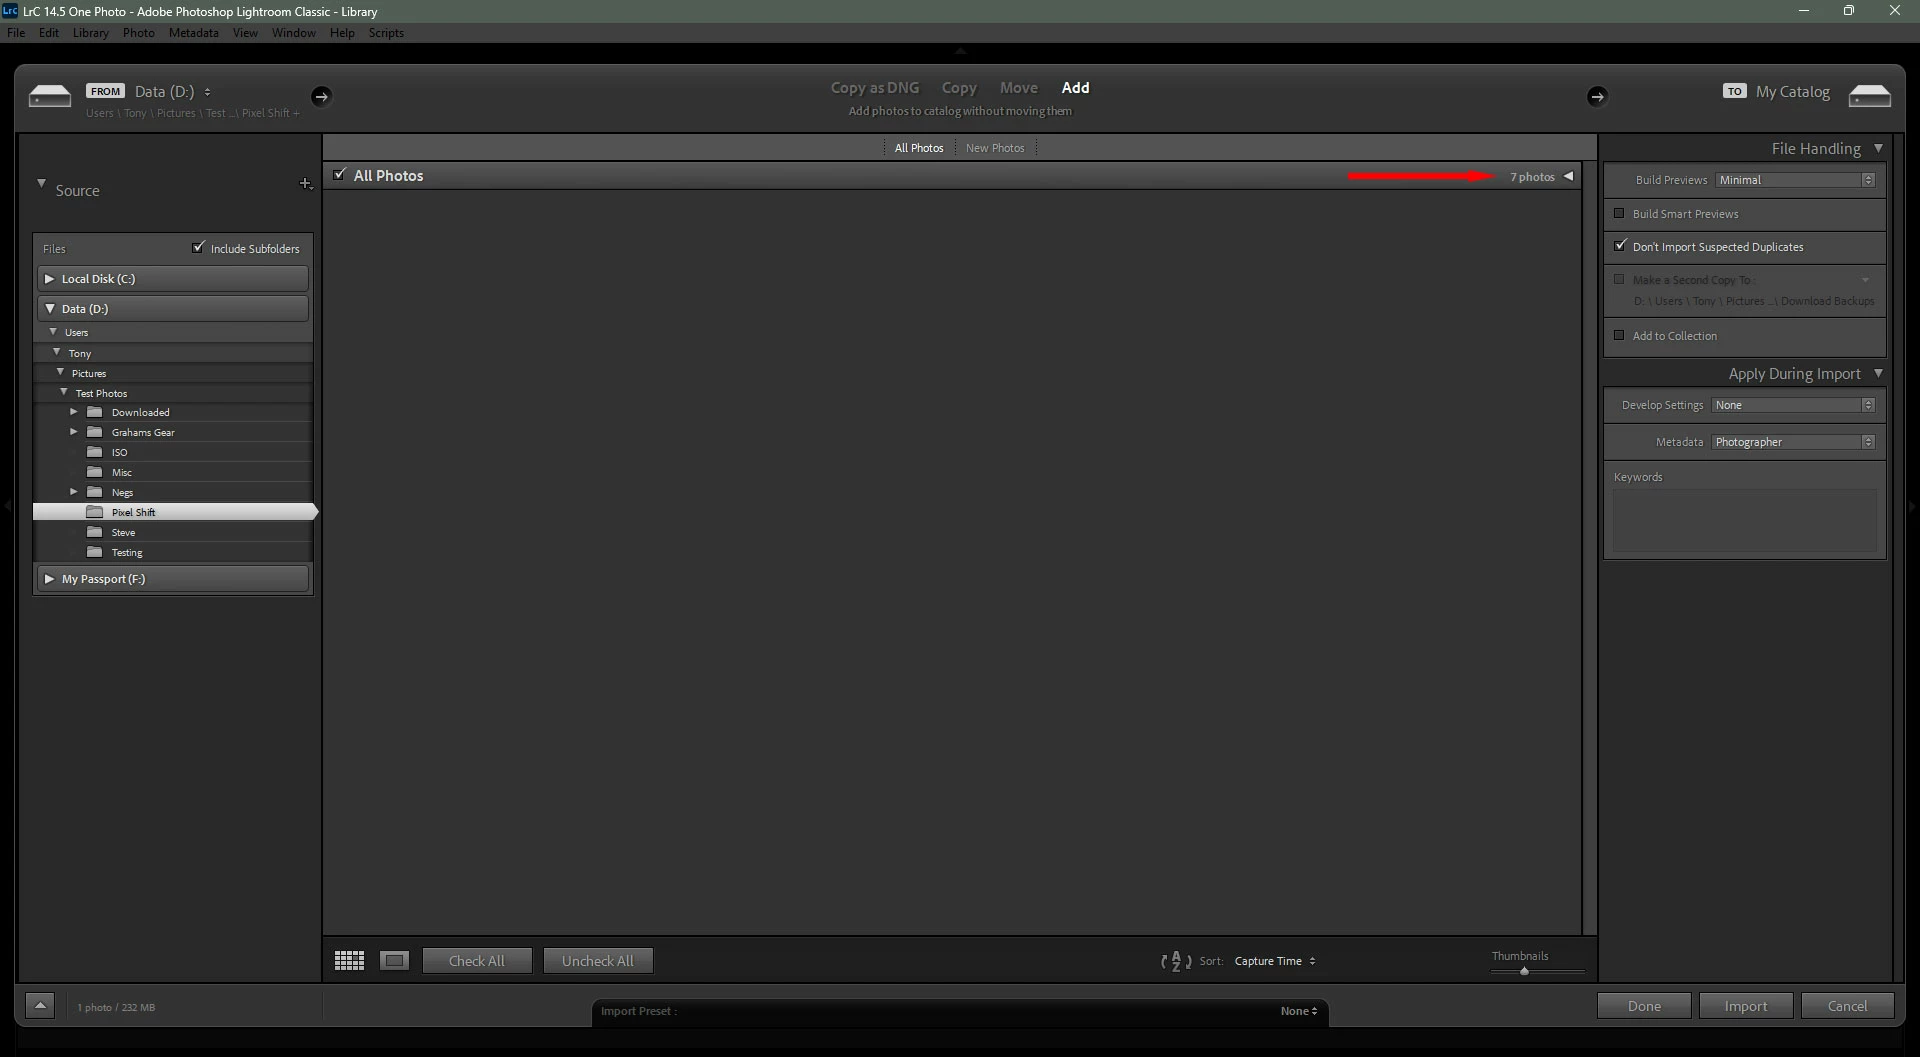
Task: Click the Testing folder icon
Action: [95, 552]
